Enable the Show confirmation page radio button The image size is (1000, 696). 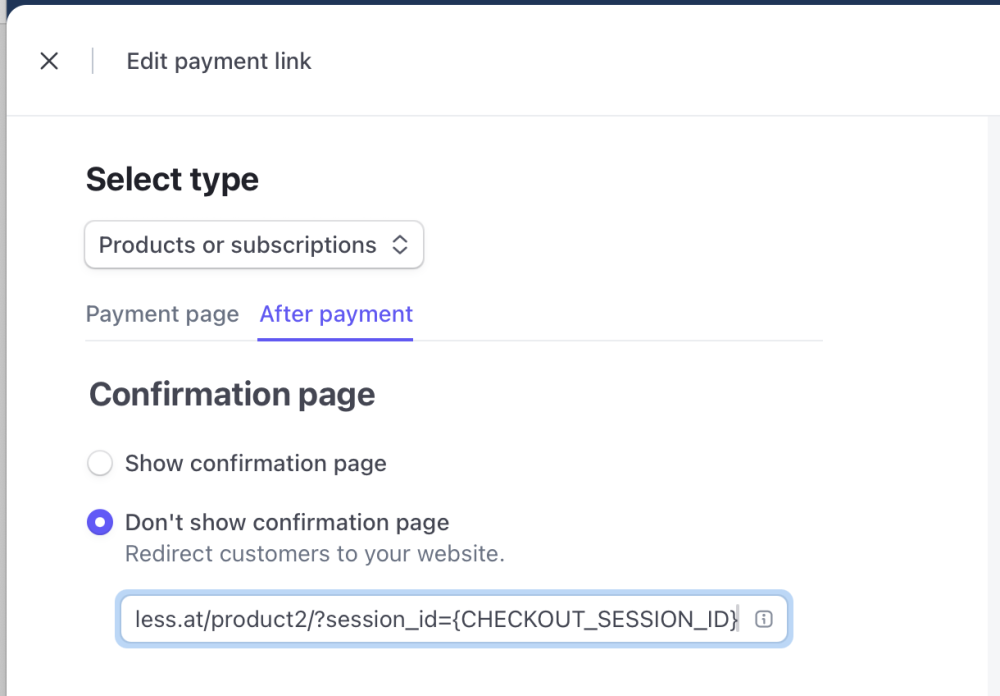pos(100,464)
